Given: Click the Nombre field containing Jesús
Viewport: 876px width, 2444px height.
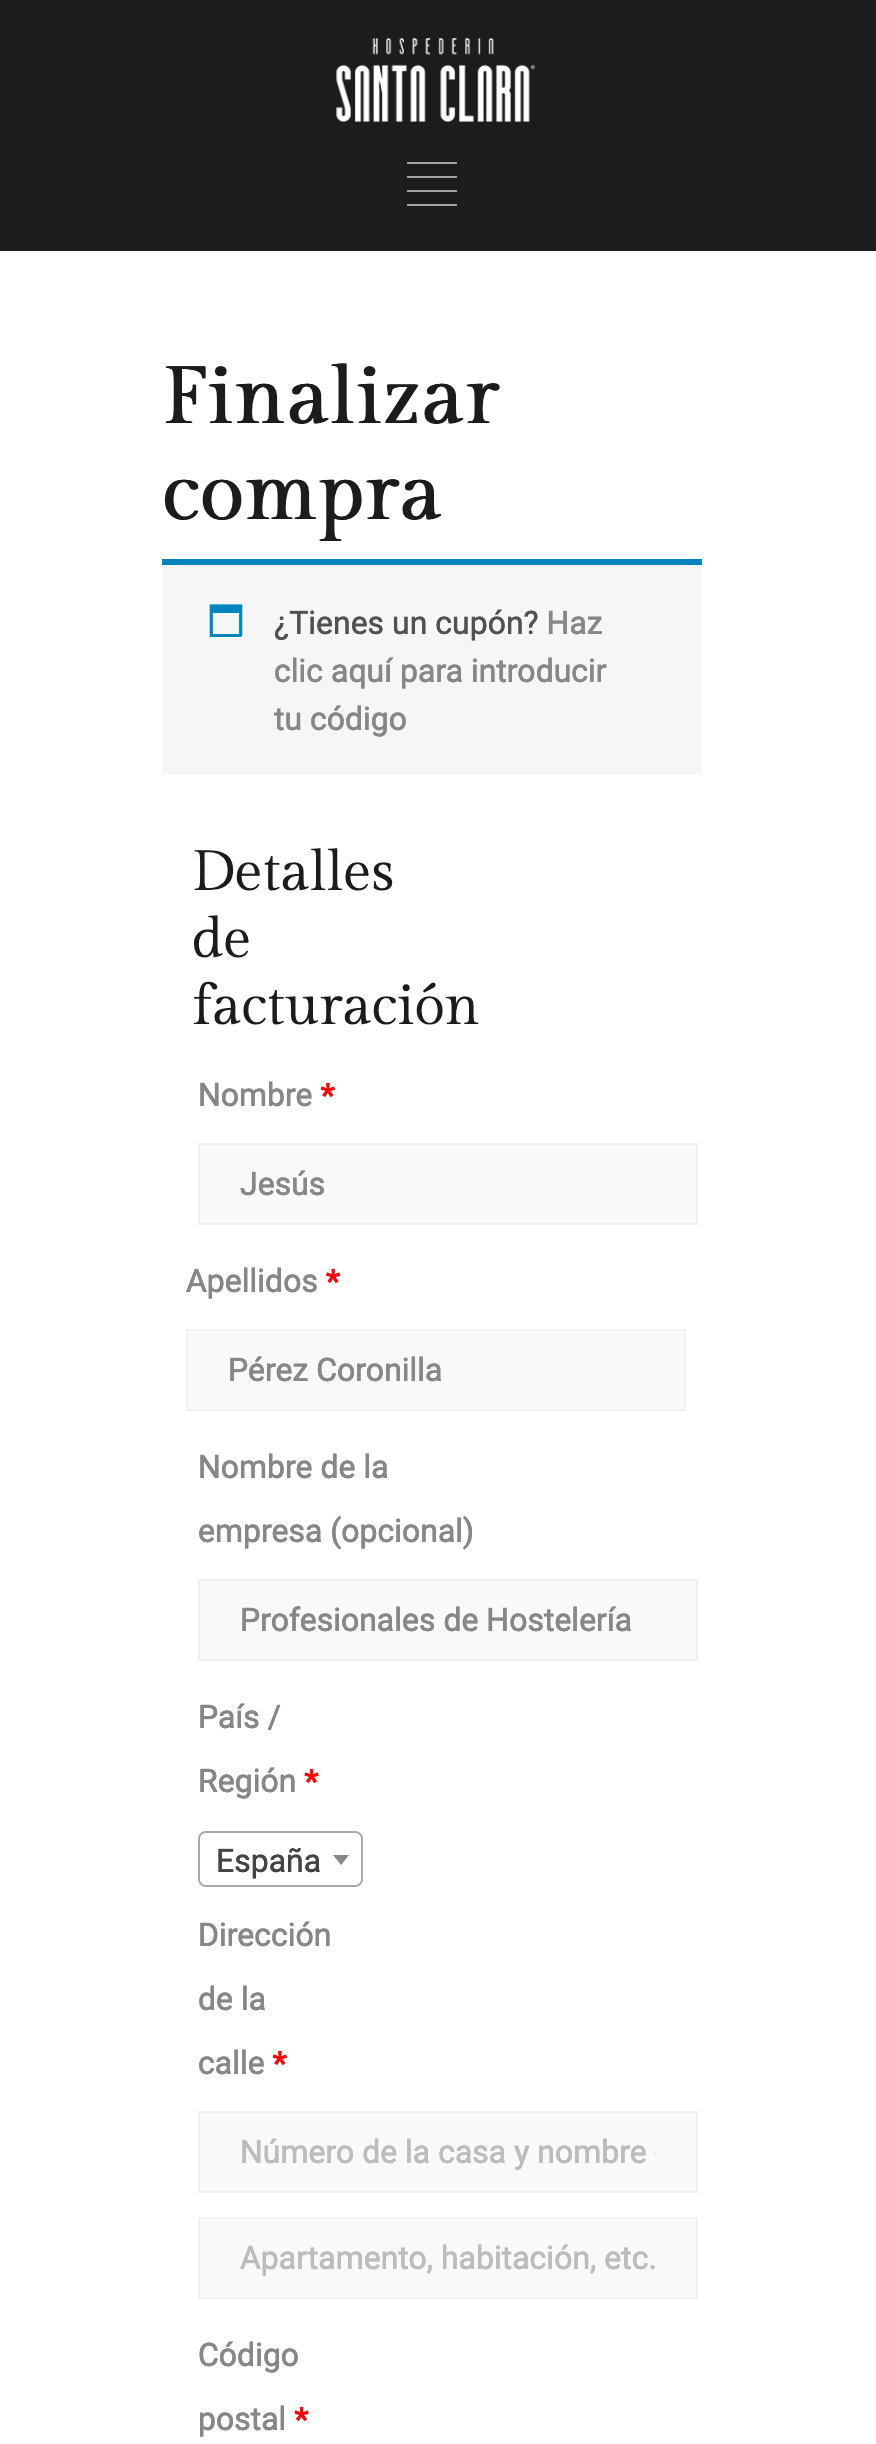Looking at the screenshot, I should click(448, 1184).
